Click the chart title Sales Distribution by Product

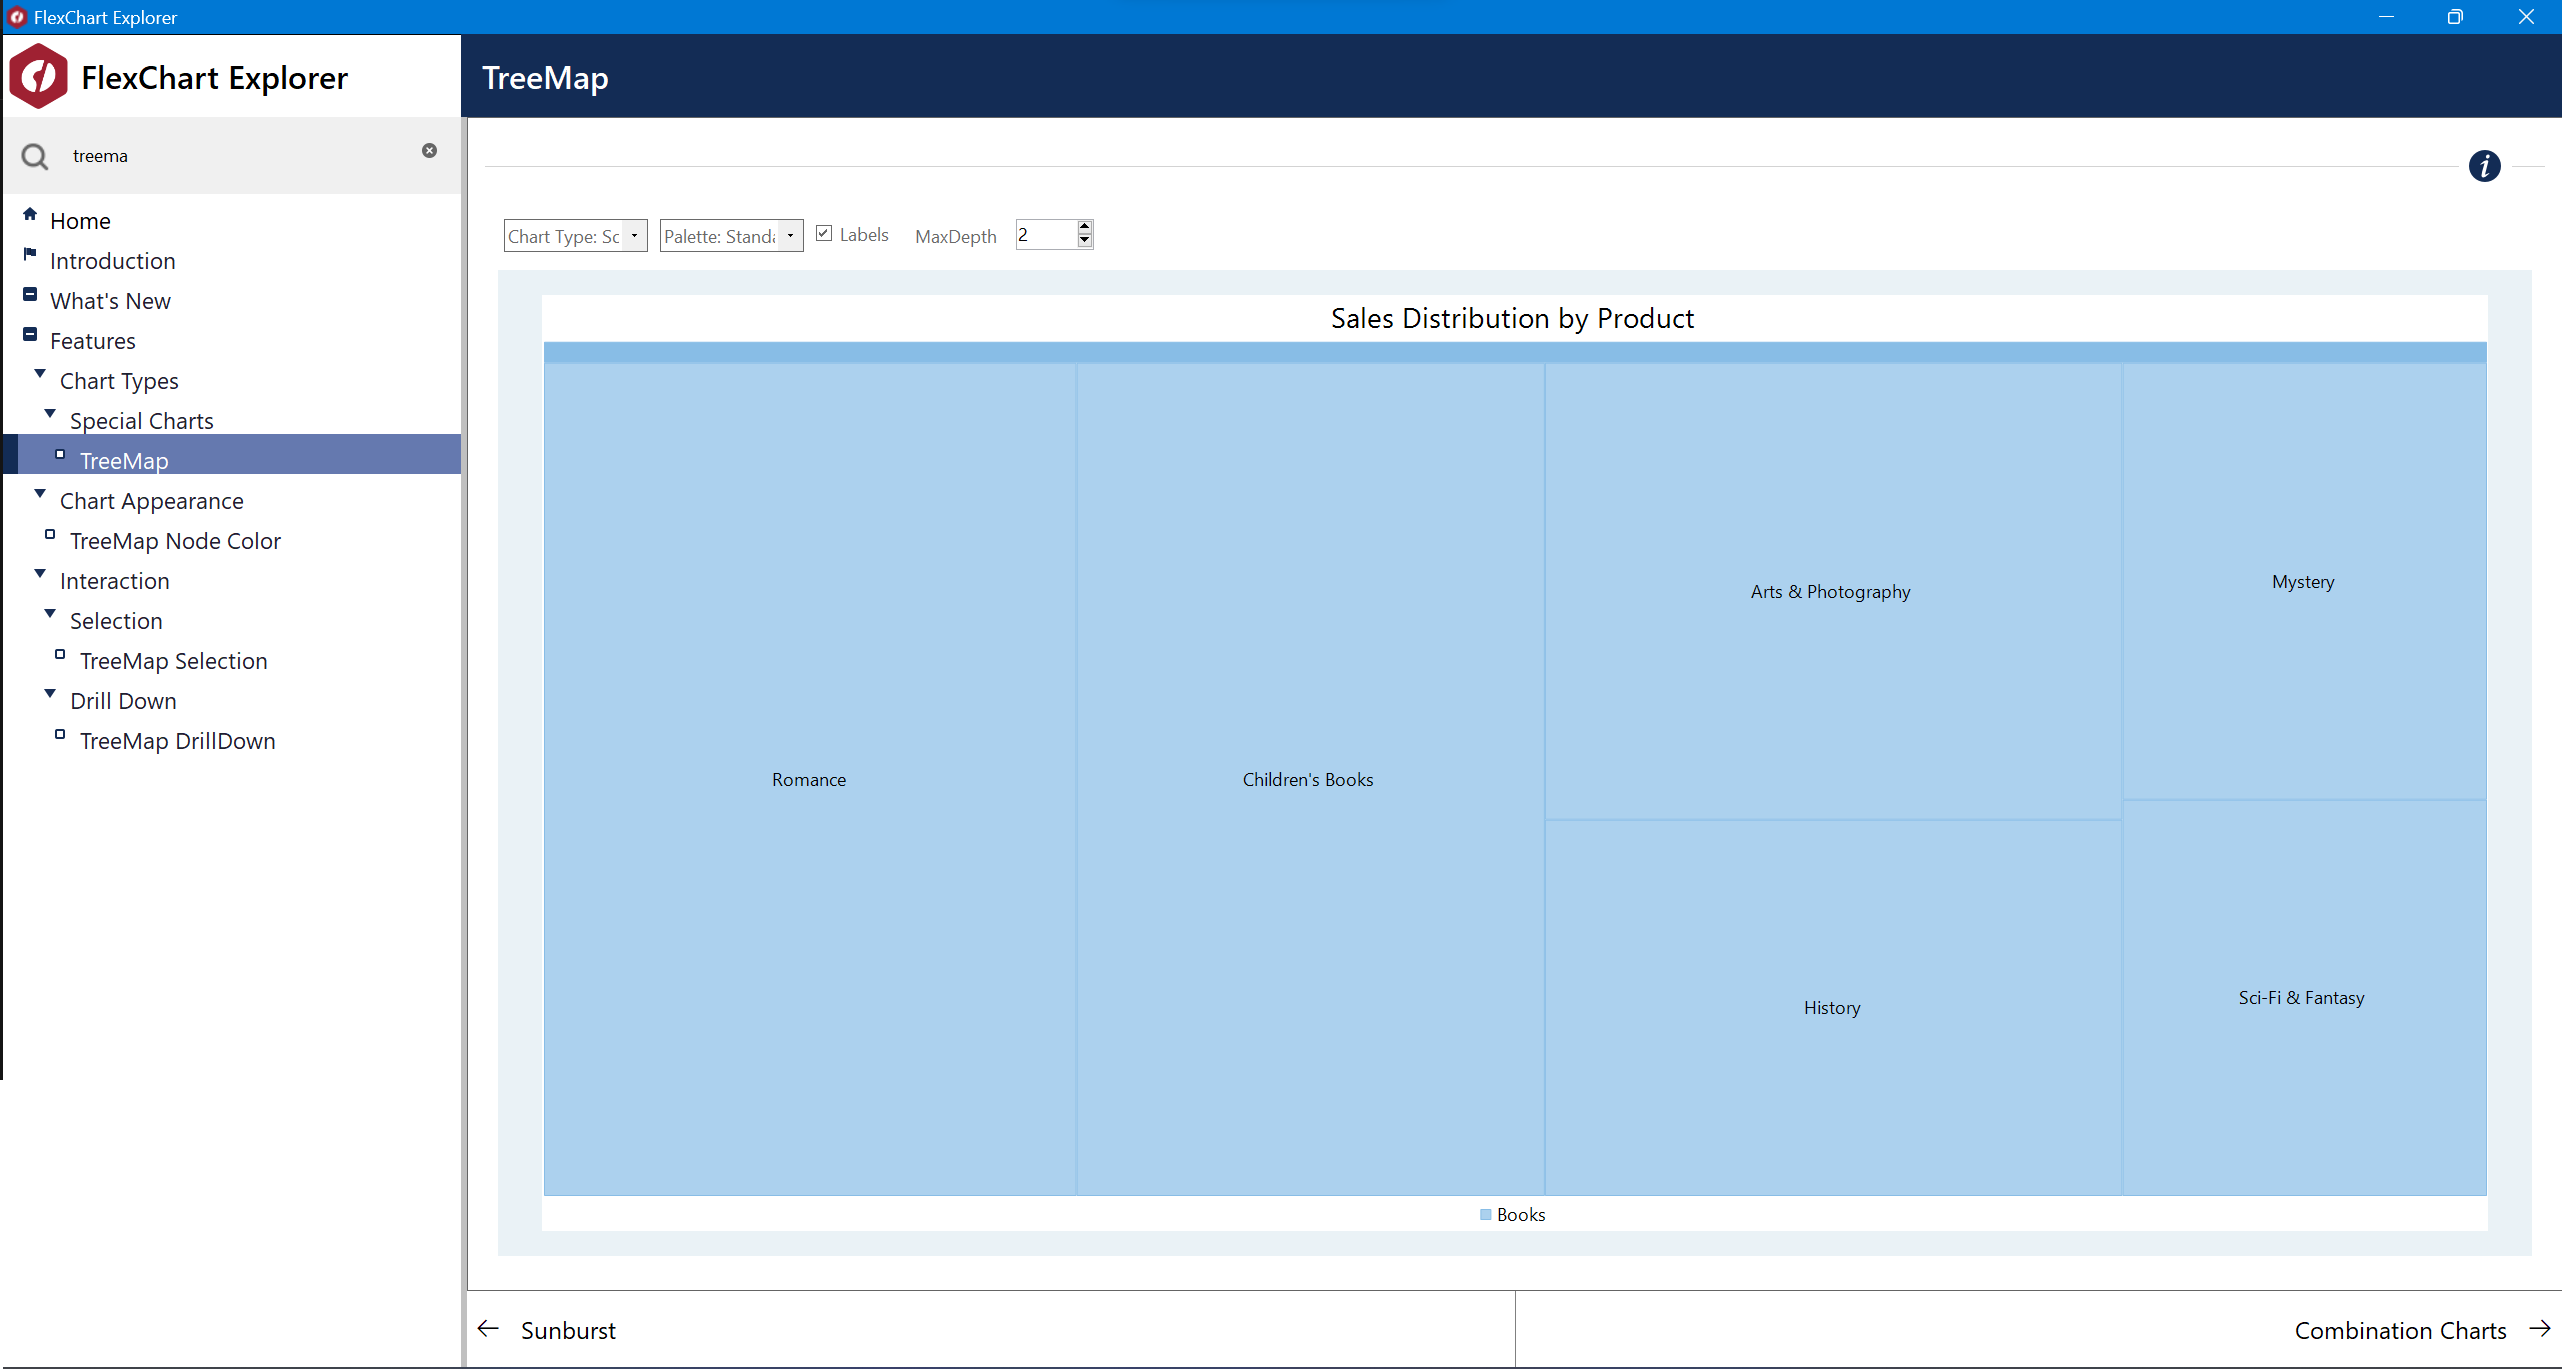[1512, 318]
